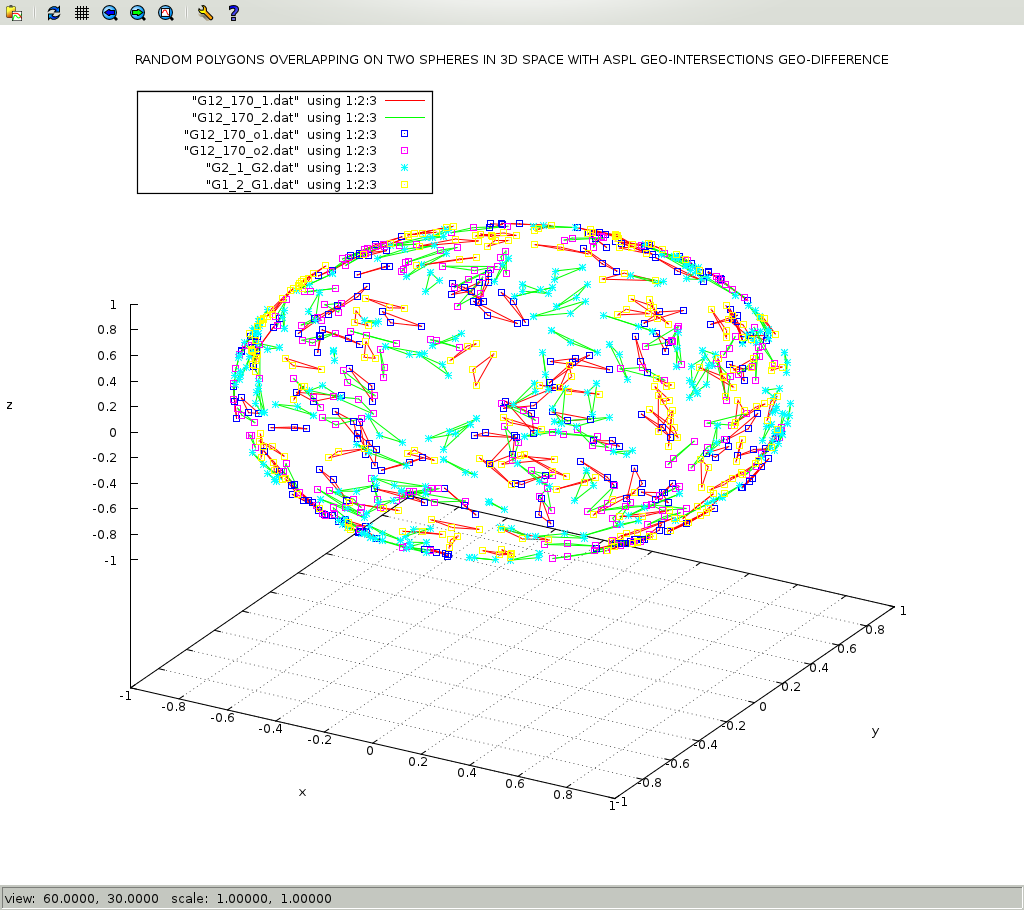Autoscale the plot with magnifier icon
The image size is (1024, 910).
(166, 13)
